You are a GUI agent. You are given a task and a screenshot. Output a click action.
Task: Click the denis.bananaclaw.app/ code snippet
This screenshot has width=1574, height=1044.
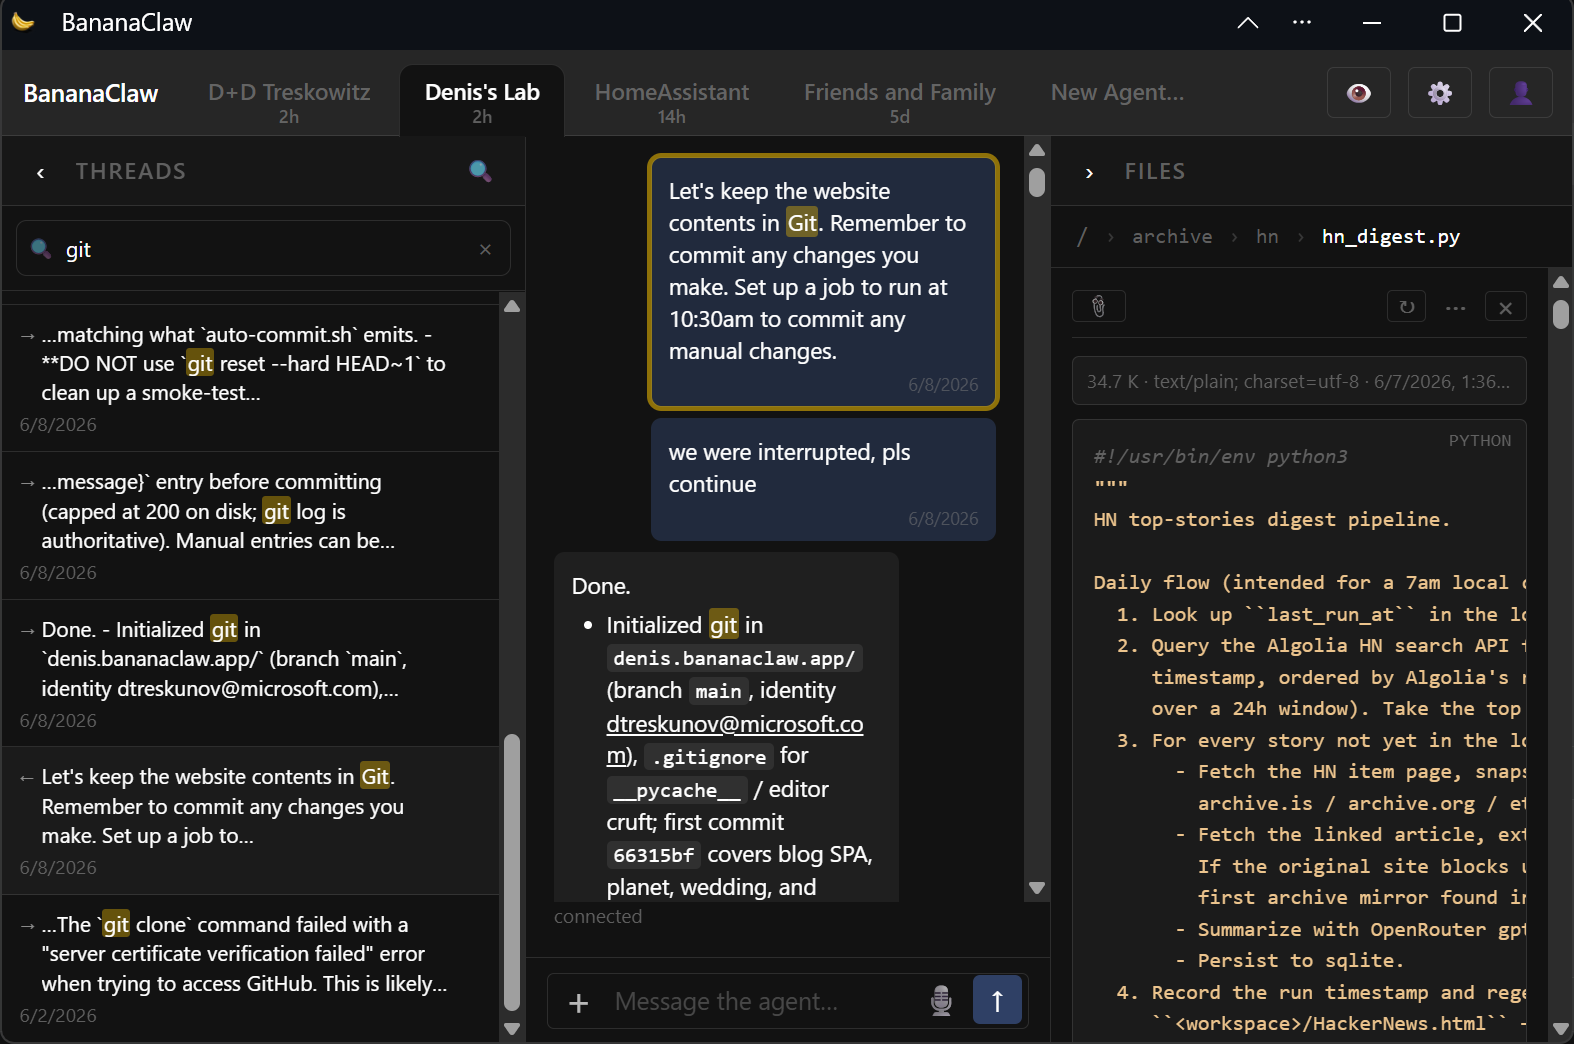tap(734, 658)
